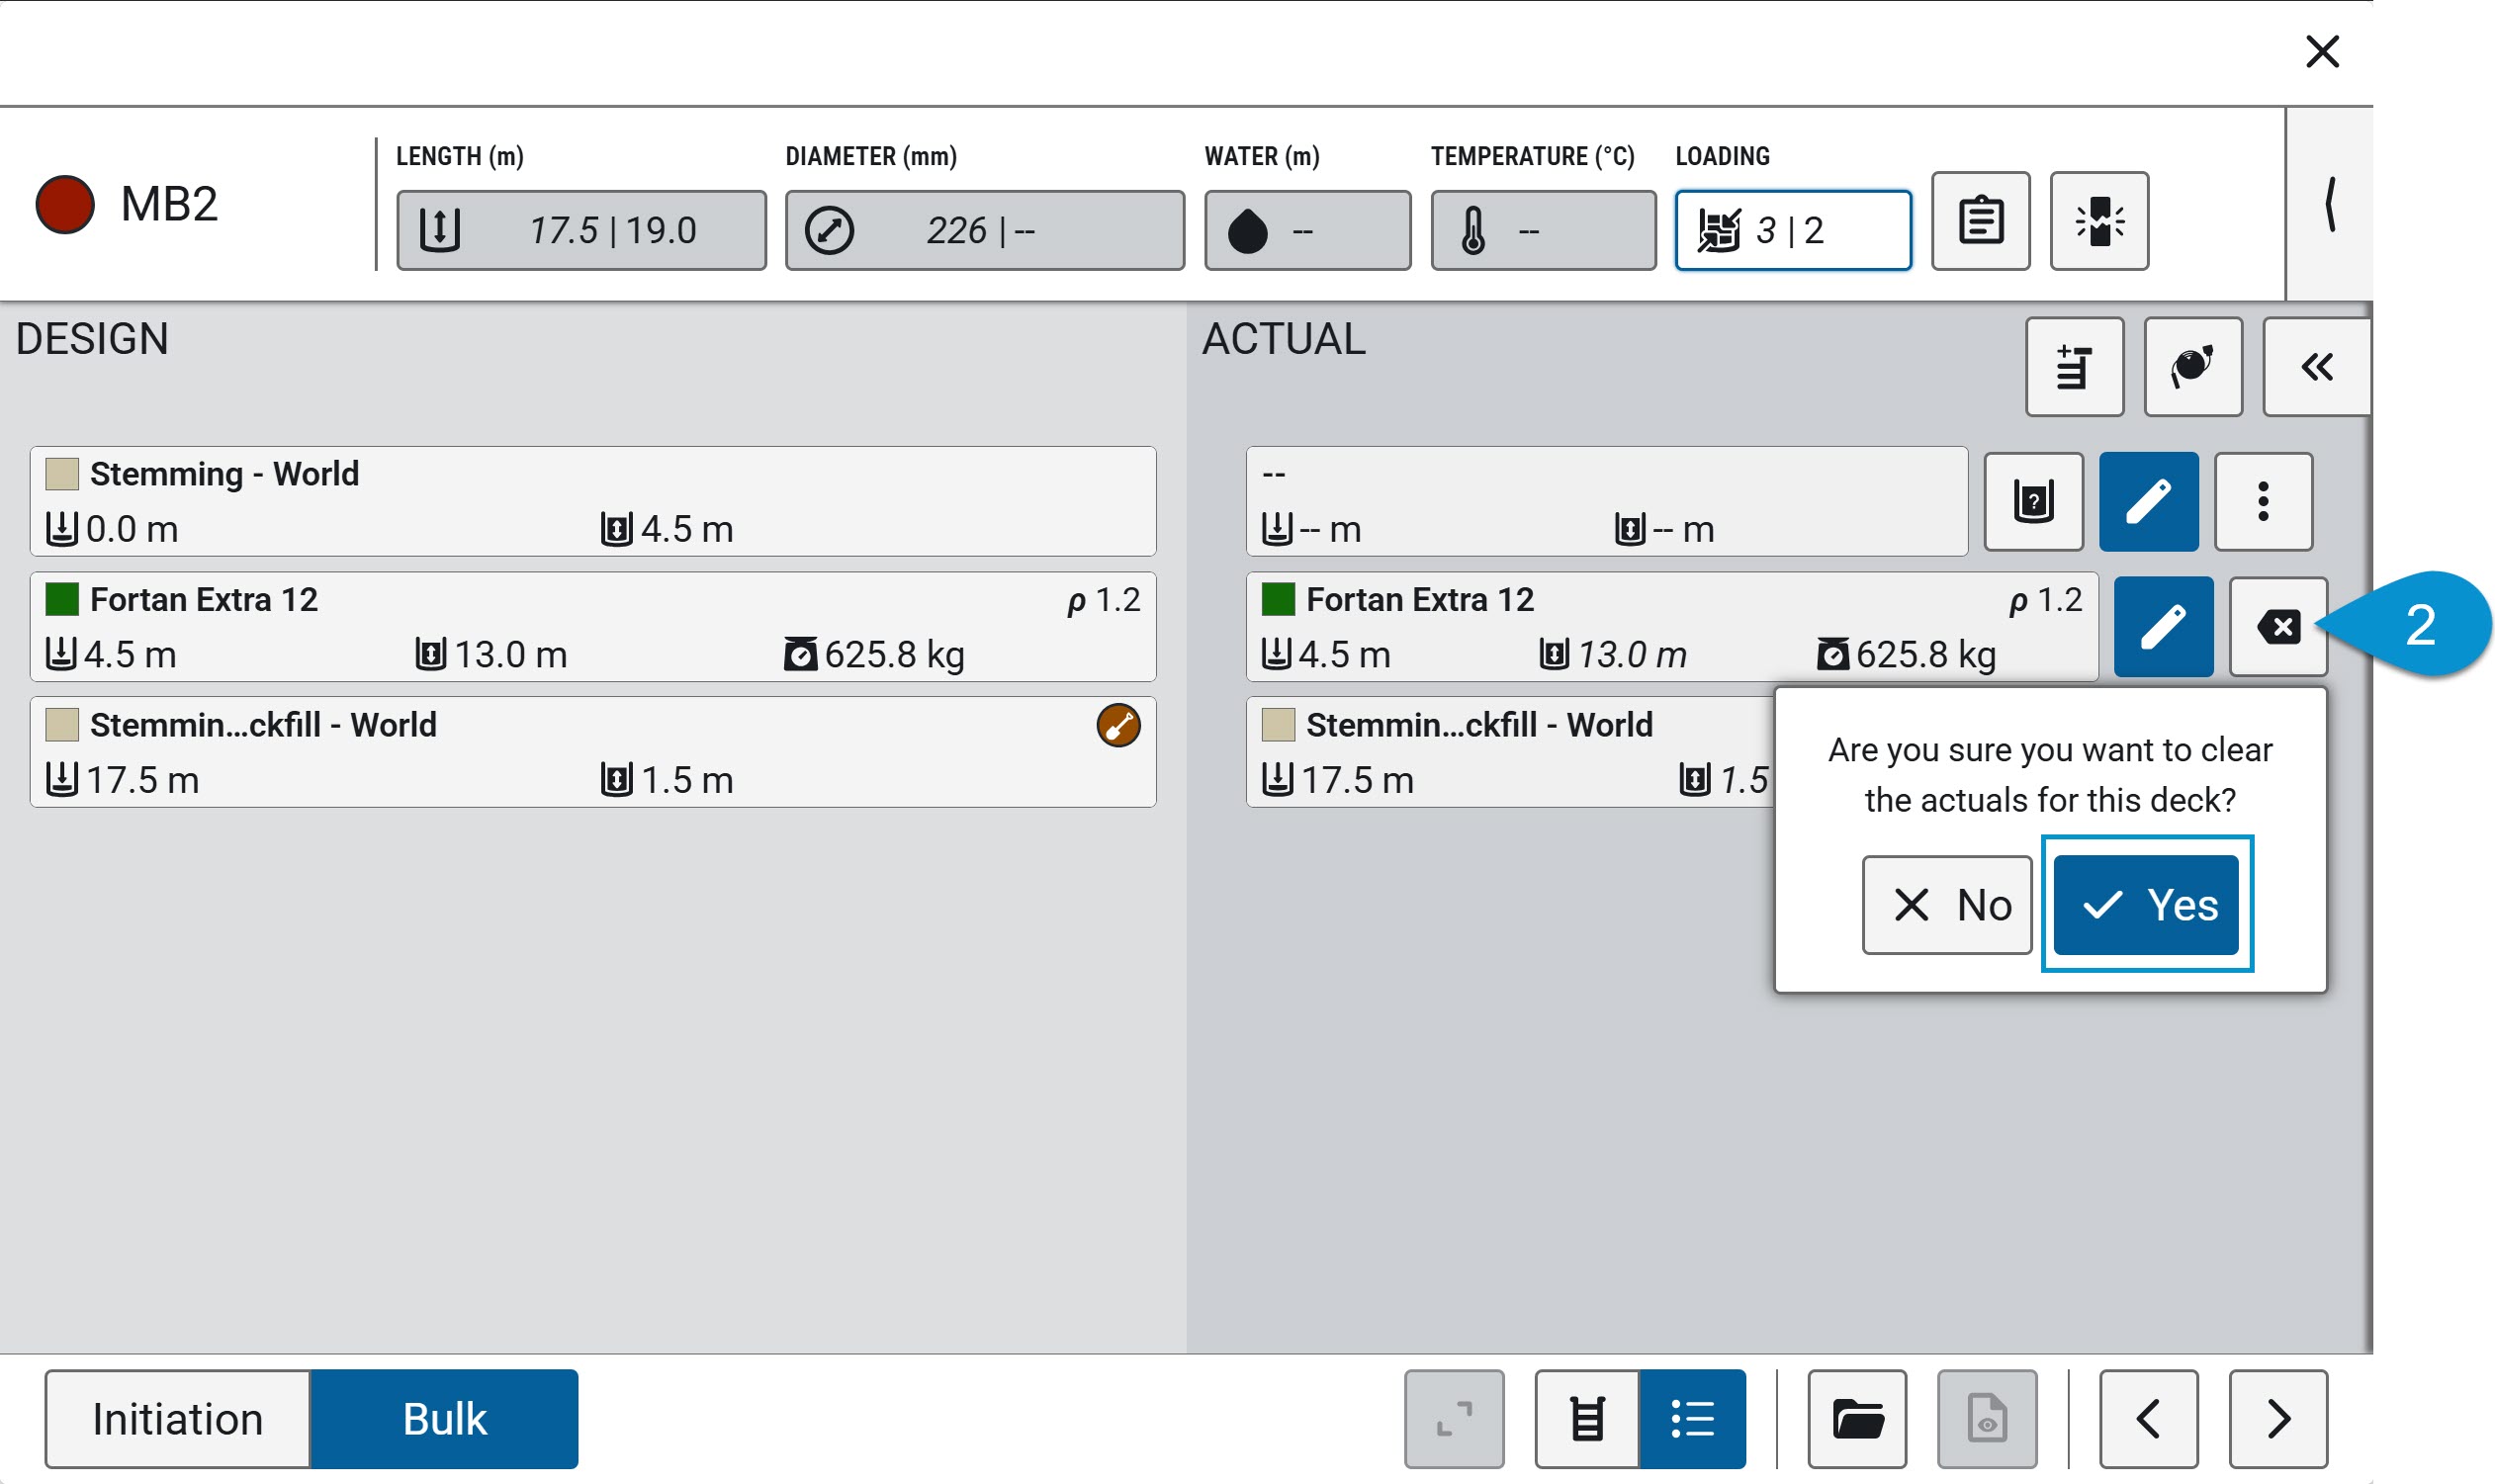Click the burst icon next to clipboard
The width and height of the screenshot is (2495, 1484).
2098,221
